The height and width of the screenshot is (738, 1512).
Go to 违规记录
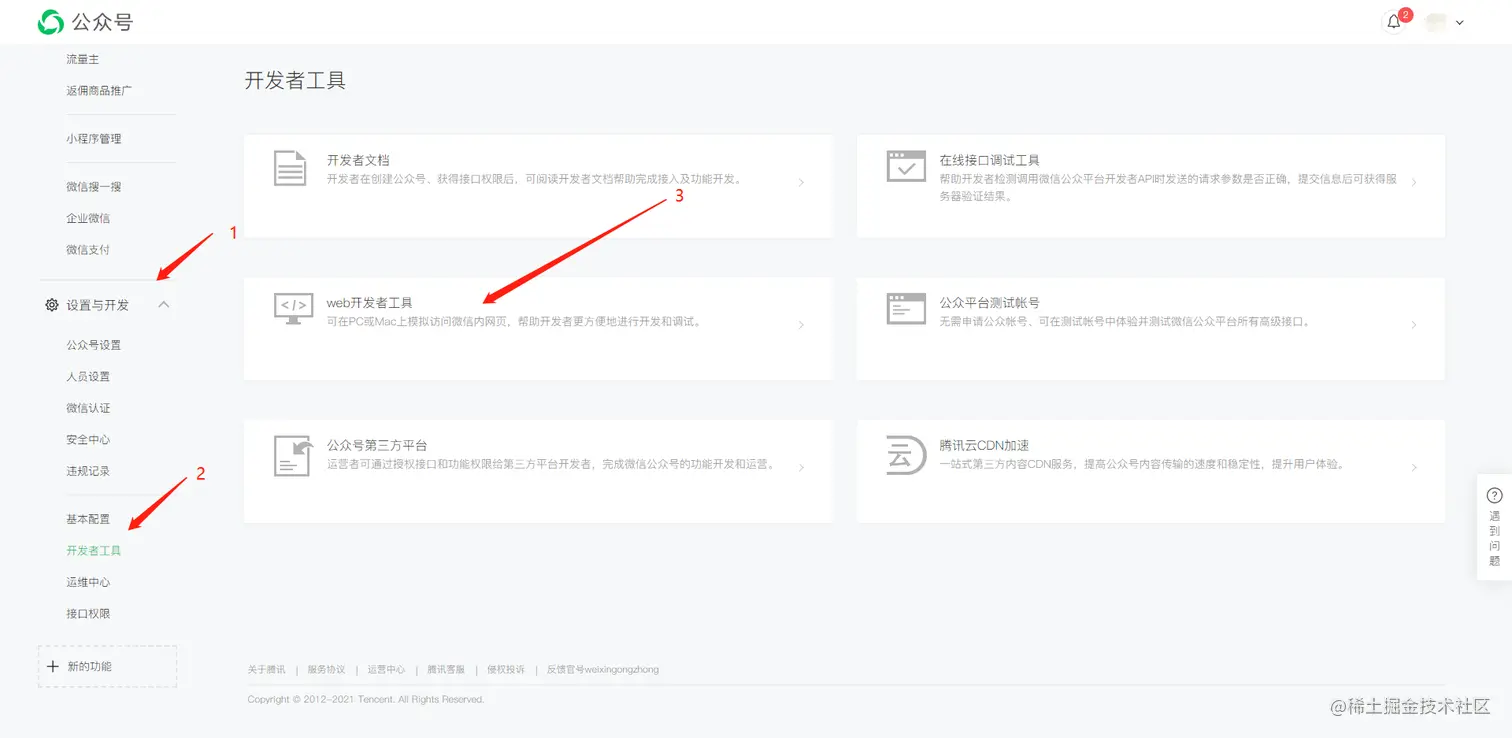(88, 471)
